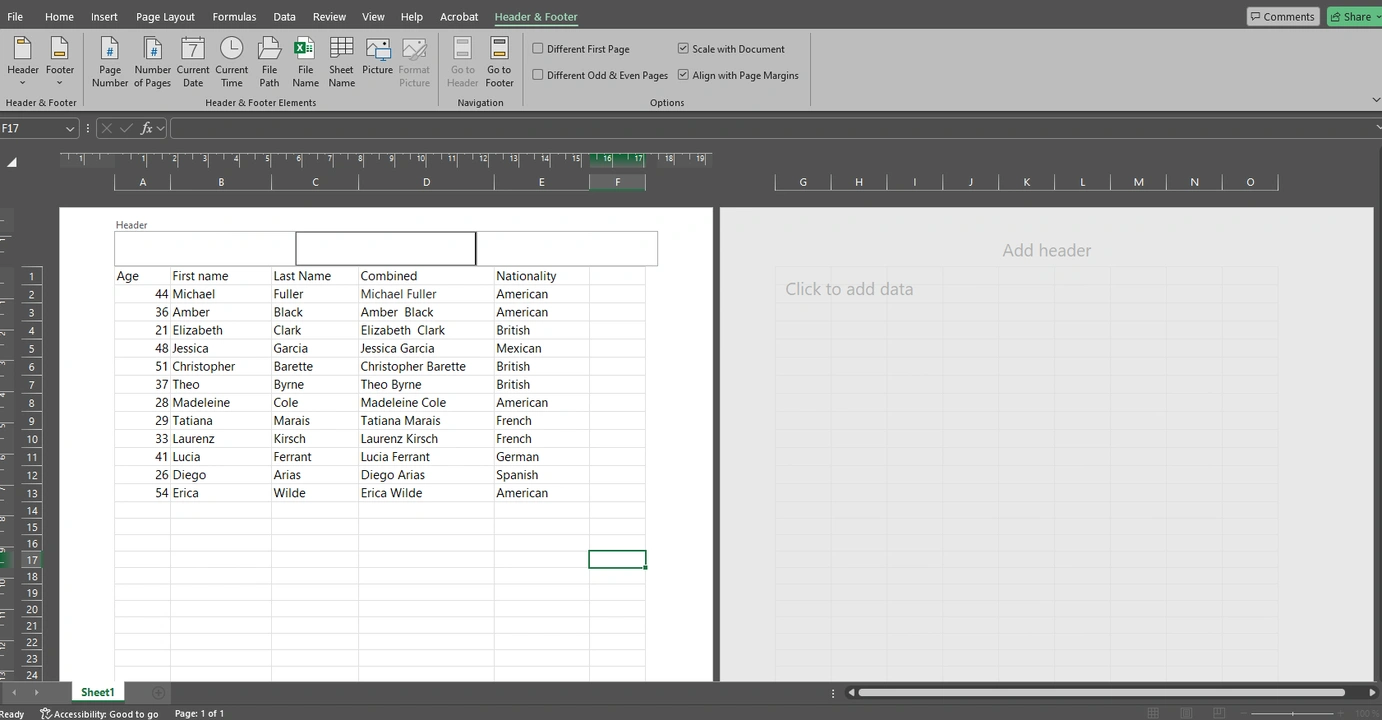Image resolution: width=1382 pixels, height=720 pixels.
Task: Open the fx function dropdown arrow
Action: click(x=160, y=128)
